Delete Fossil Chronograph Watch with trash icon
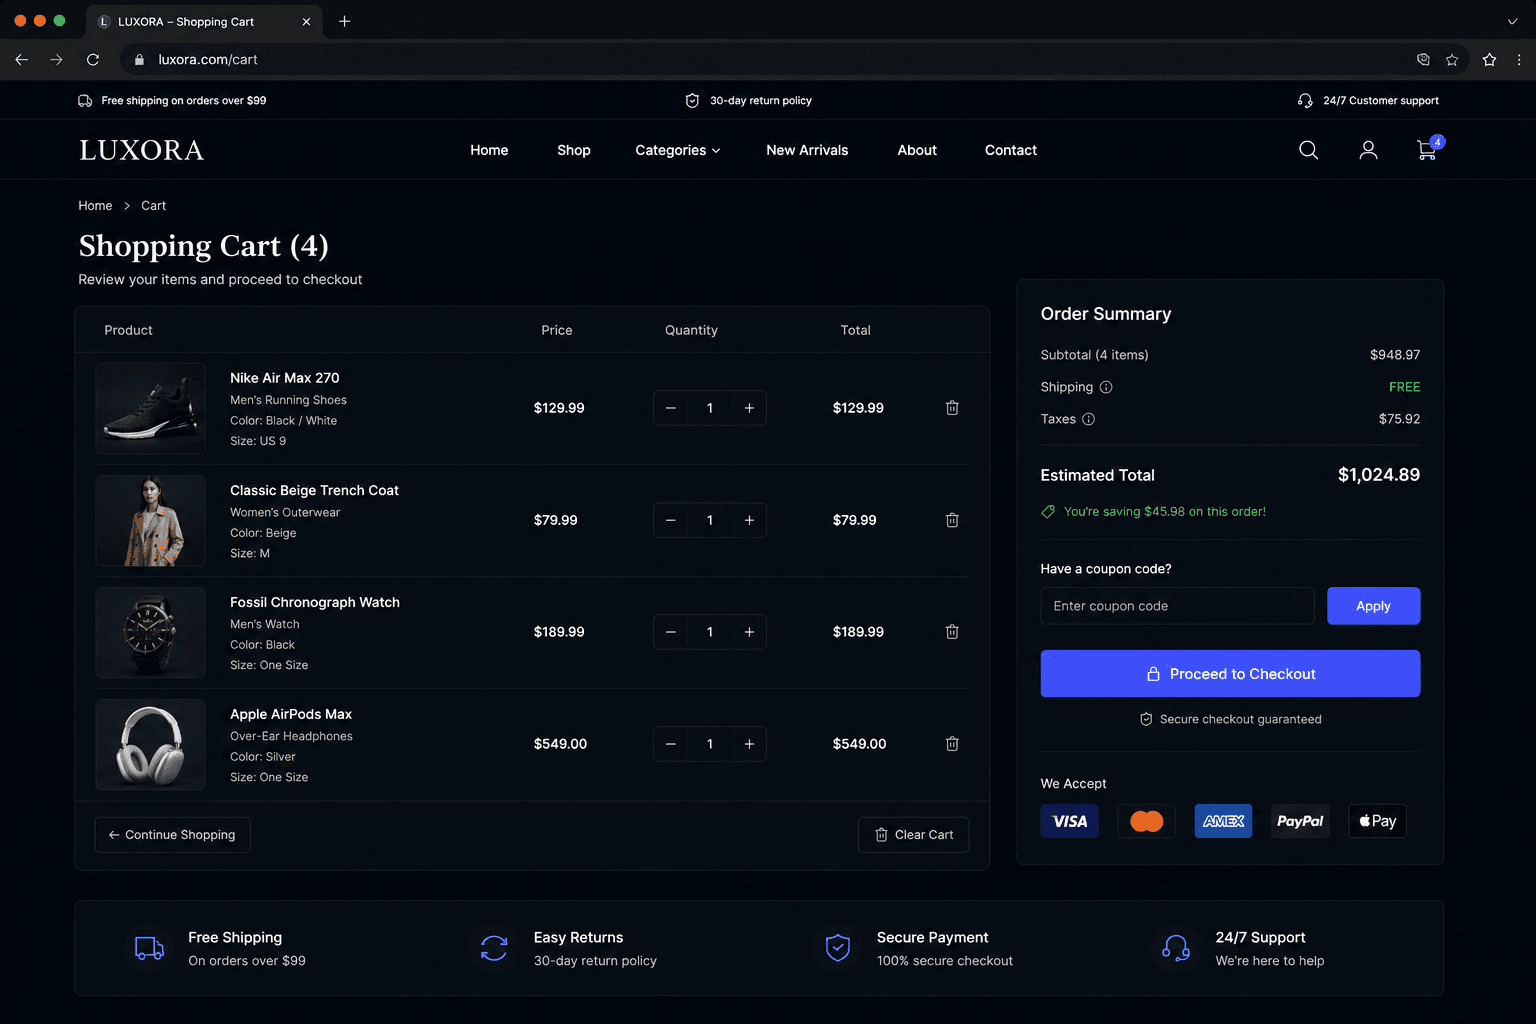The image size is (1536, 1024). pos(952,632)
